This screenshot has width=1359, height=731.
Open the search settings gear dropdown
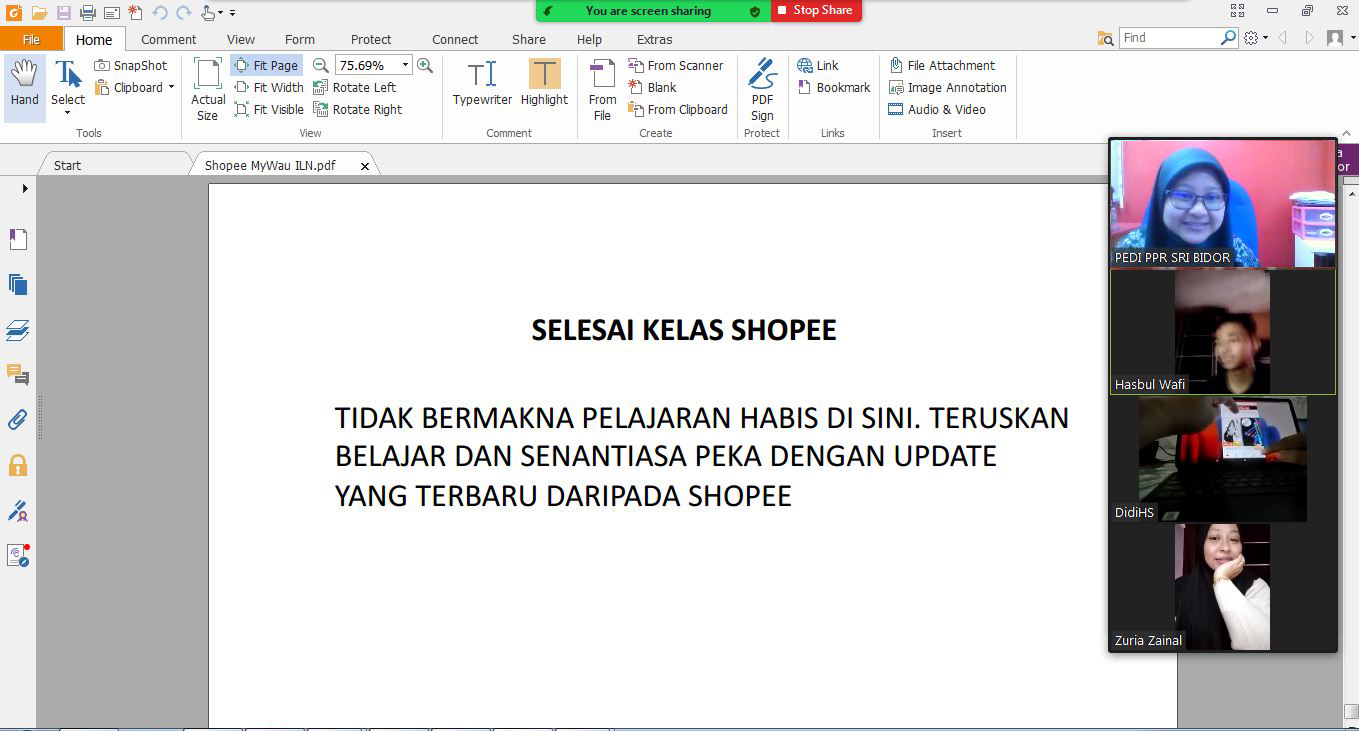[1256, 38]
